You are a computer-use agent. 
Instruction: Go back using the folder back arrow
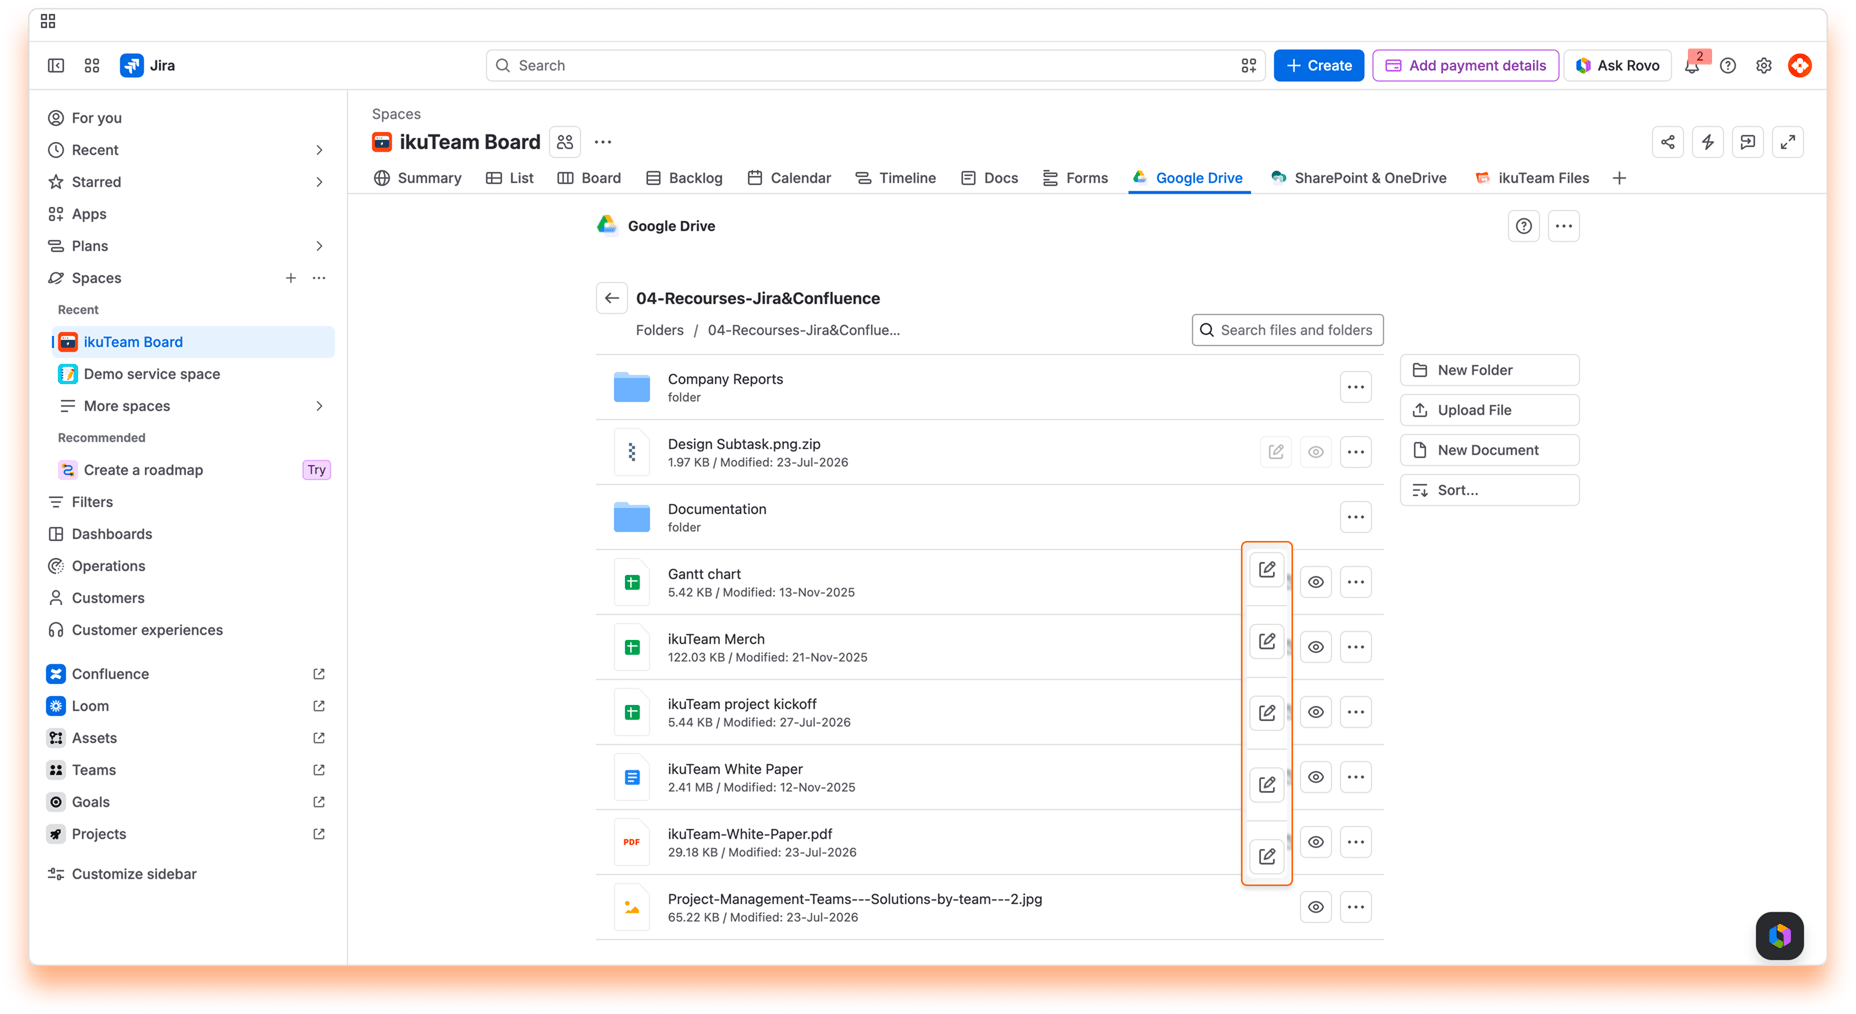point(612,298)
